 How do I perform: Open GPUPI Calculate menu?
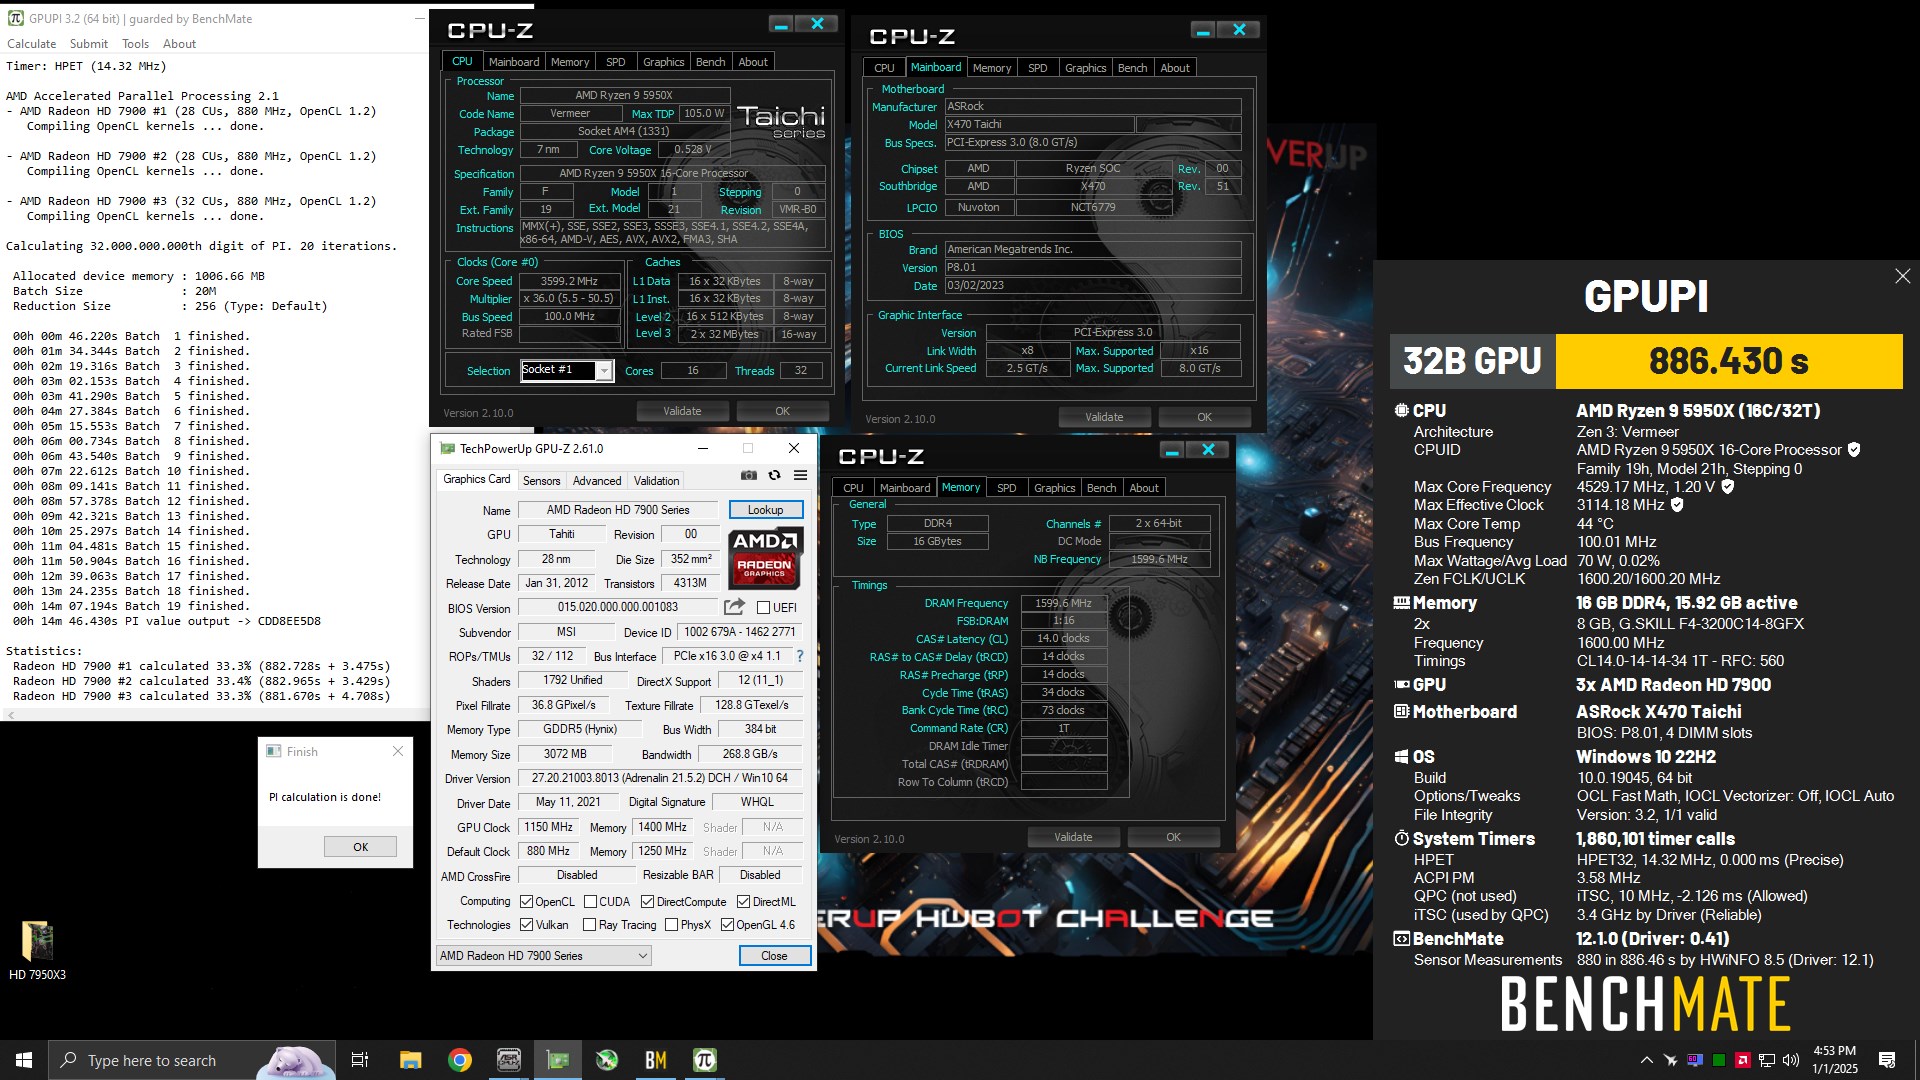click(32, 44)
